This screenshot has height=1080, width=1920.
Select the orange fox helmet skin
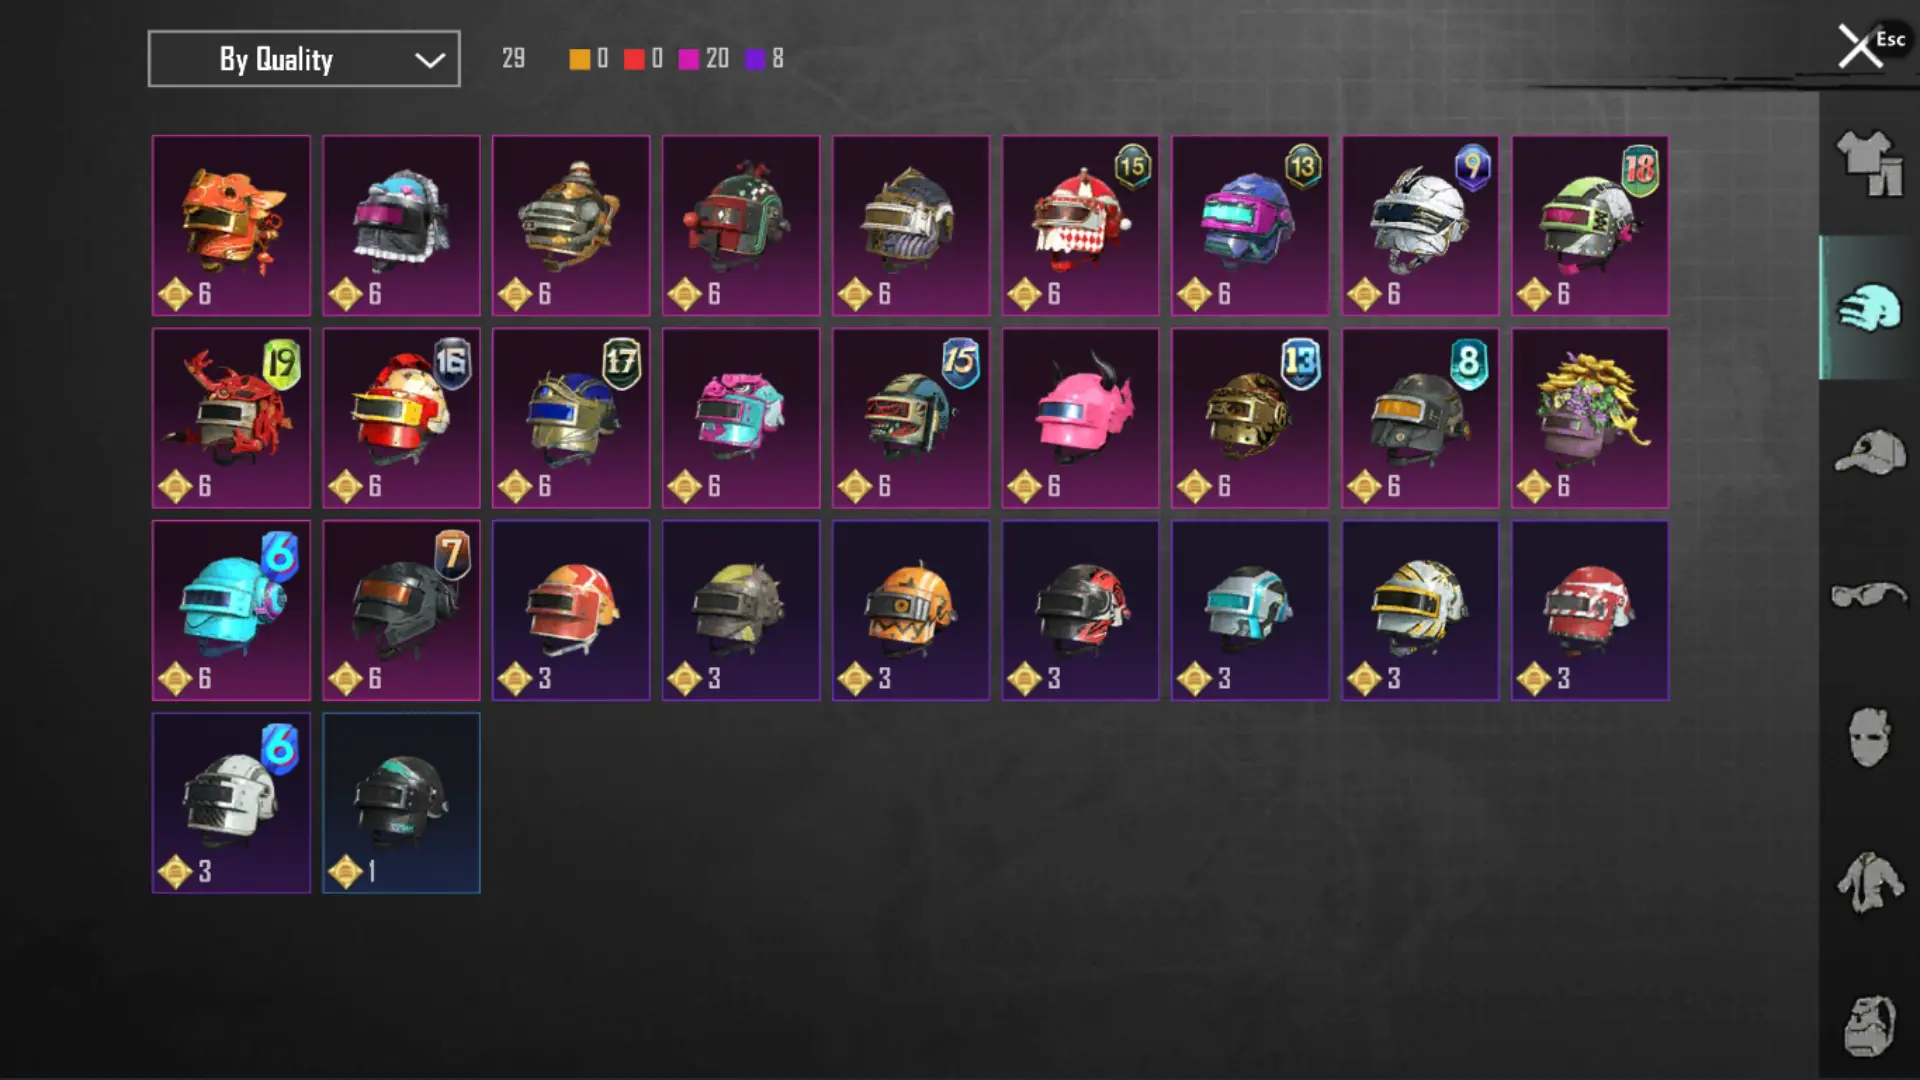coord(231,226)
